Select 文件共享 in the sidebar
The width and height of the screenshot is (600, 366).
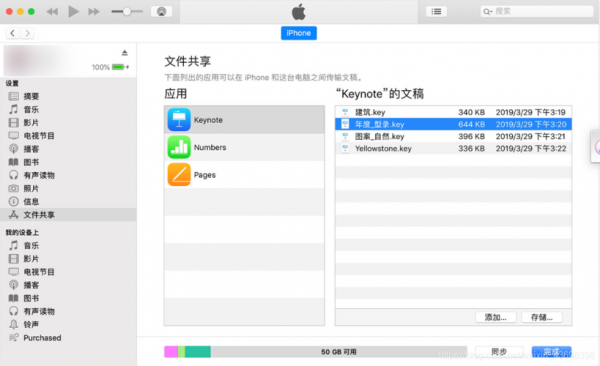coord(68,215)
